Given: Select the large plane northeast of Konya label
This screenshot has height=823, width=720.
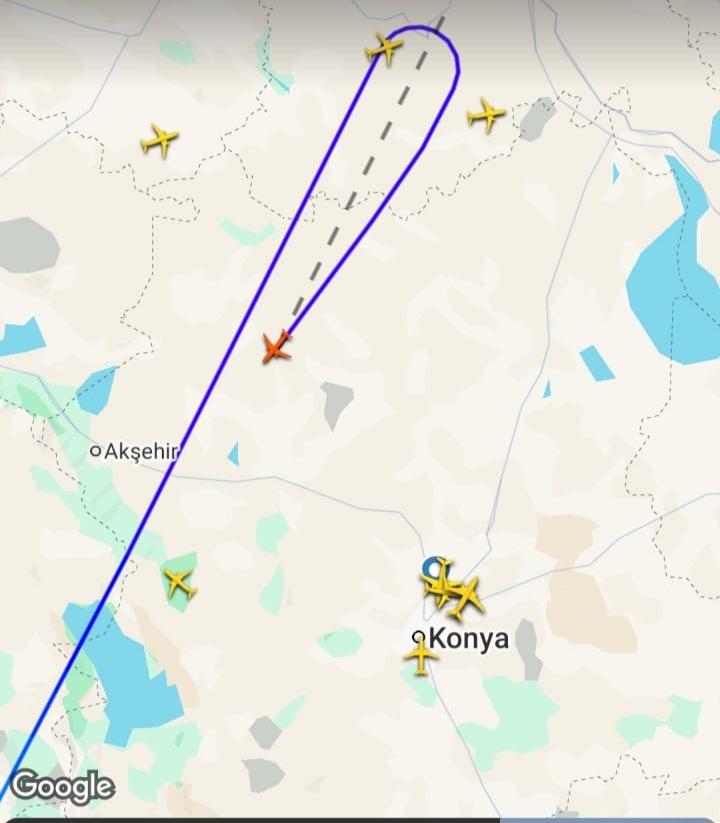Looking at the screenshot, I should (x=466, y=597).
